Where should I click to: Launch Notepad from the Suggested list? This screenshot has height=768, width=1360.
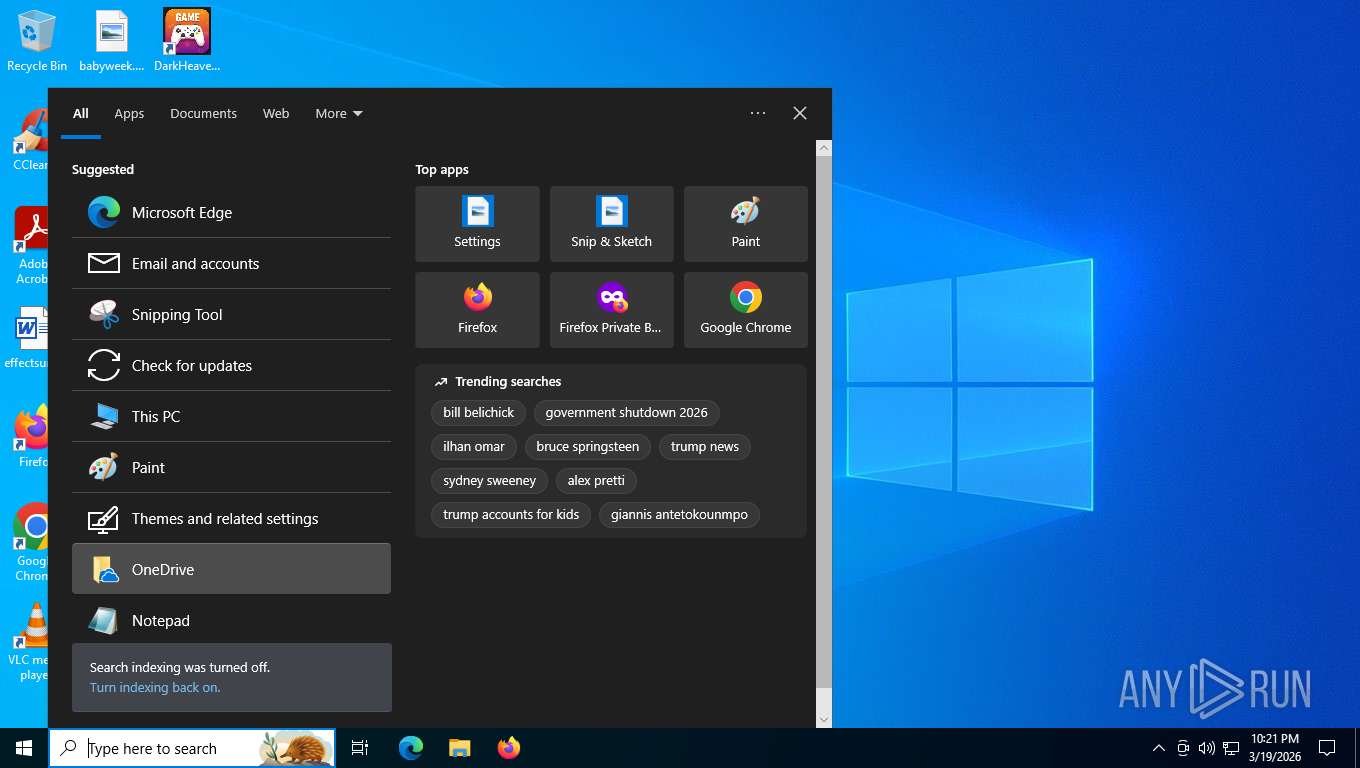click(231, 620)
